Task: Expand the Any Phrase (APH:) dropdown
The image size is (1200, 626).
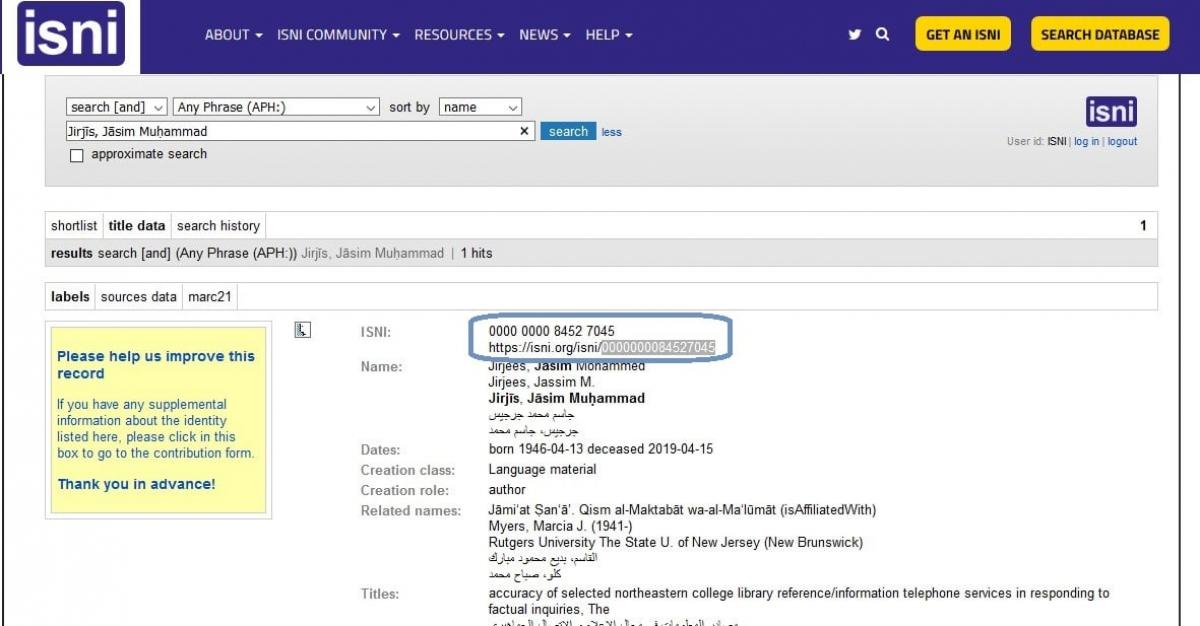Action: pyautogui.click(x=276, y=107)
